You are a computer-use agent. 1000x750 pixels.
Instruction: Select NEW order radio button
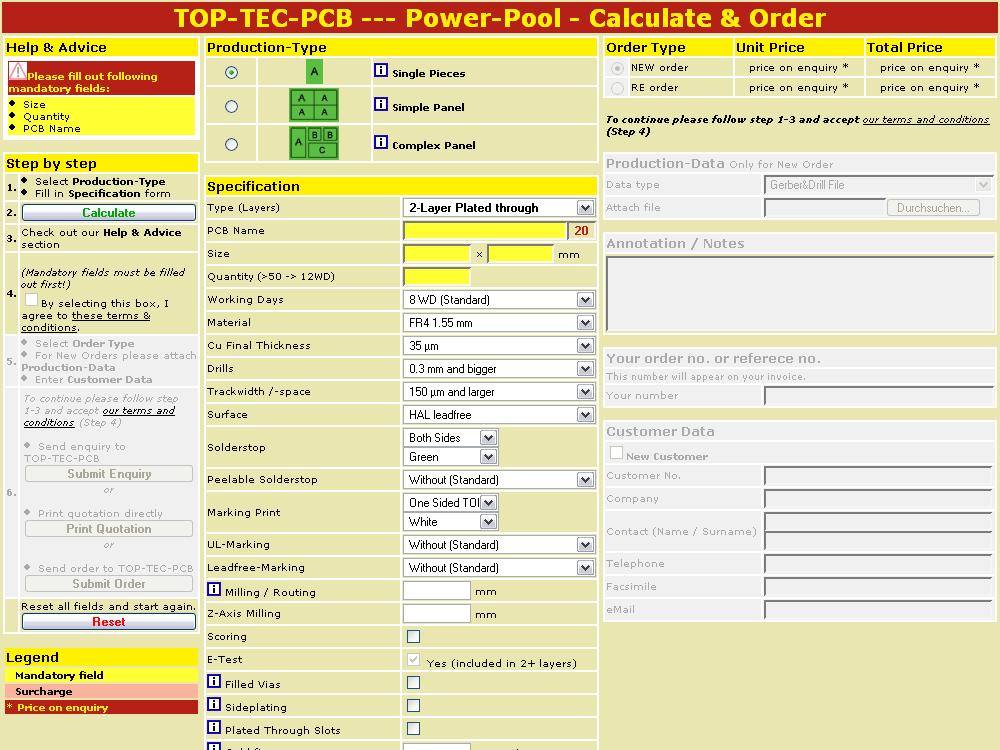[x=617, y=68]
